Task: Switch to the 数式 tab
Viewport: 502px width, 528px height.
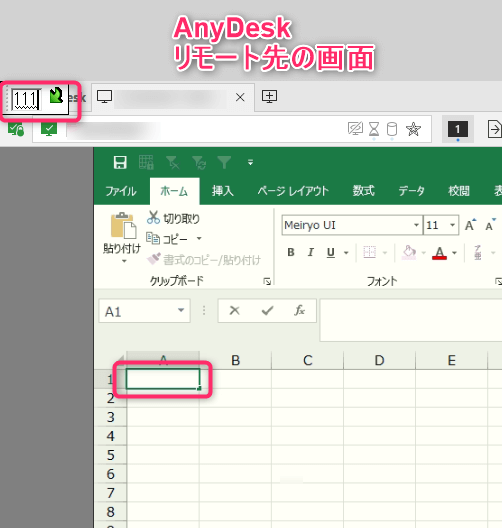Action: (x=364, y=191)
